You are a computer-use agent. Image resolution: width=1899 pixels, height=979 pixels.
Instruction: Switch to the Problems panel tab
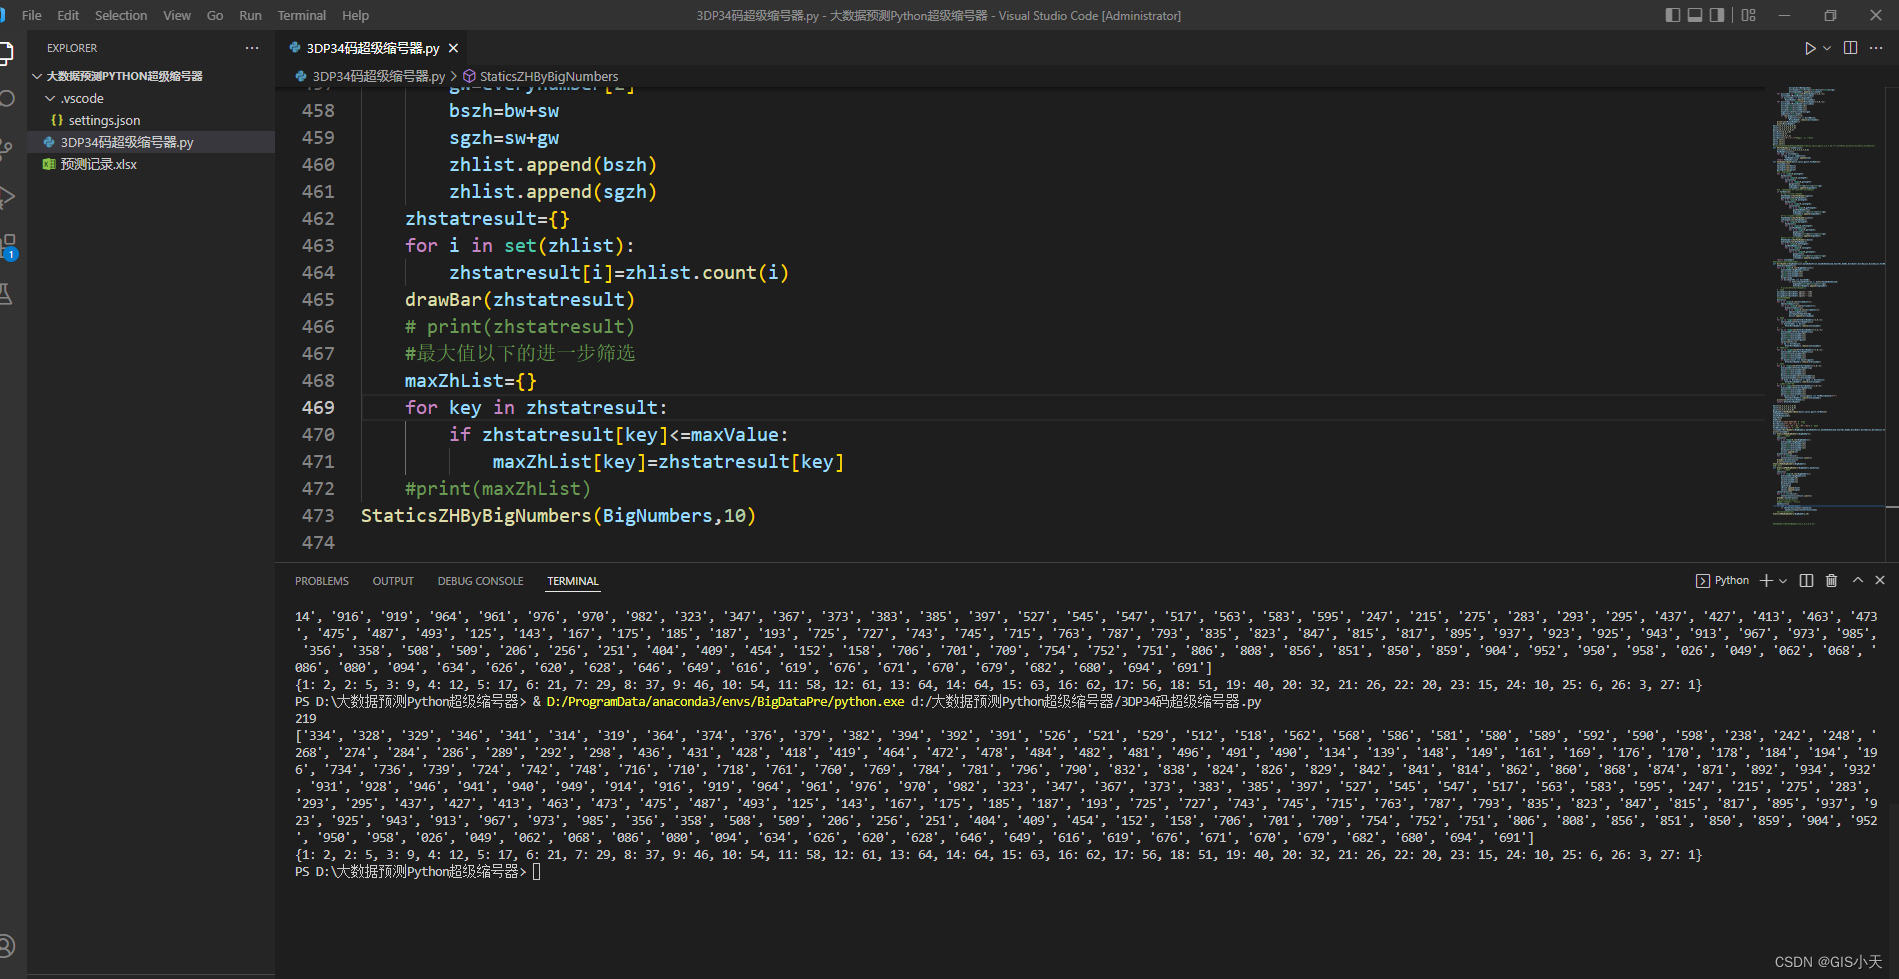click(x=322, y=581)
